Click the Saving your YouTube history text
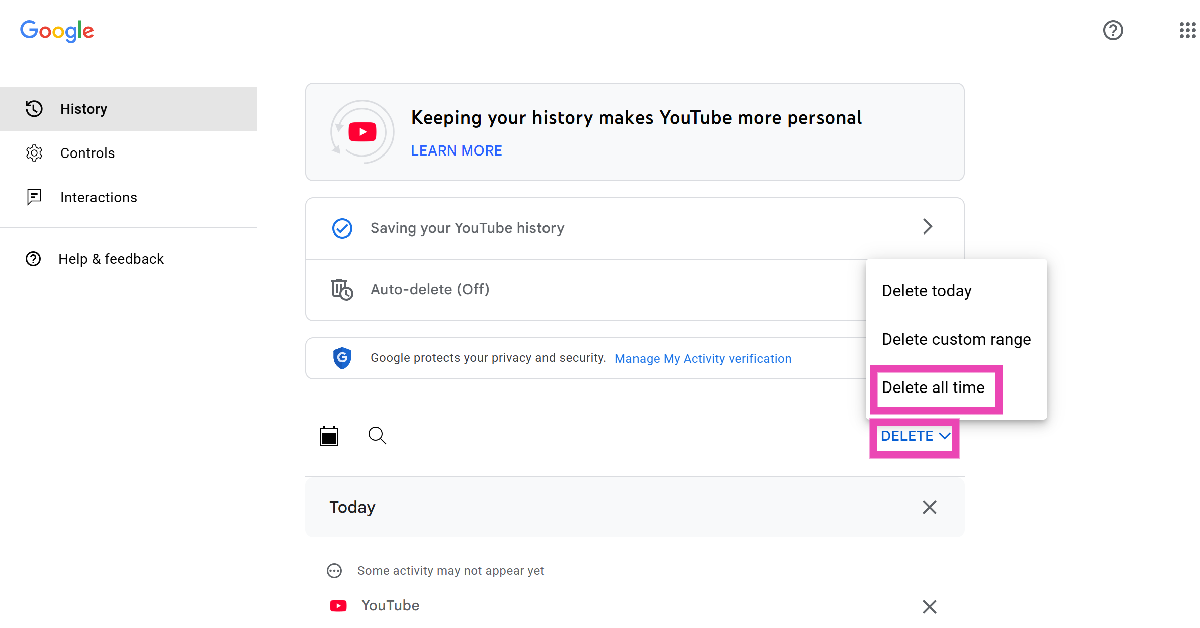The height and width of the screenshot is (628, 1200). coord(468,228)
